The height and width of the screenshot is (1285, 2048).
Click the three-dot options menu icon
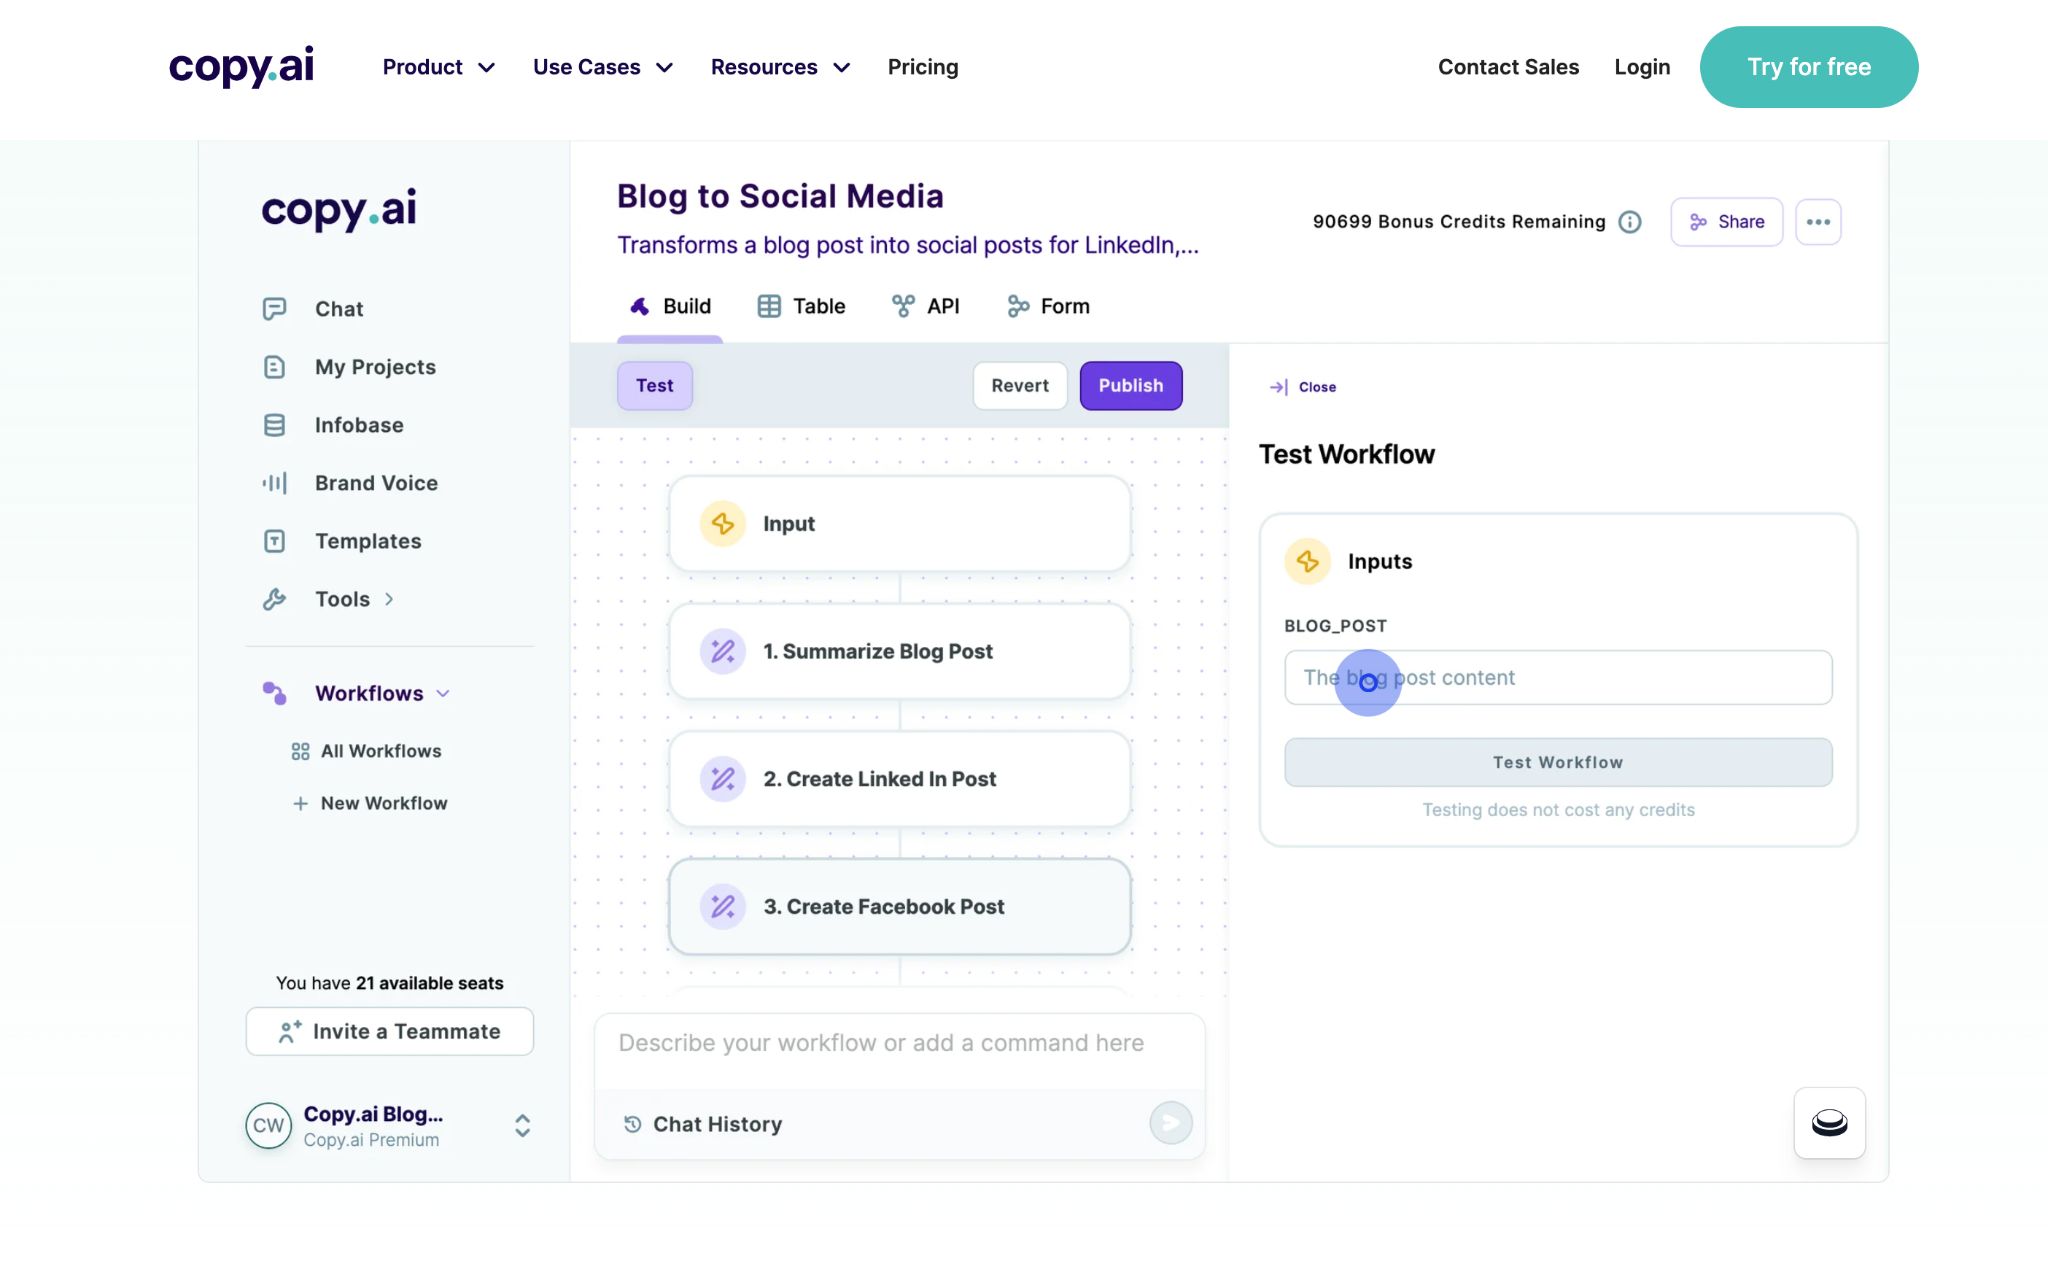[1817, 221]
